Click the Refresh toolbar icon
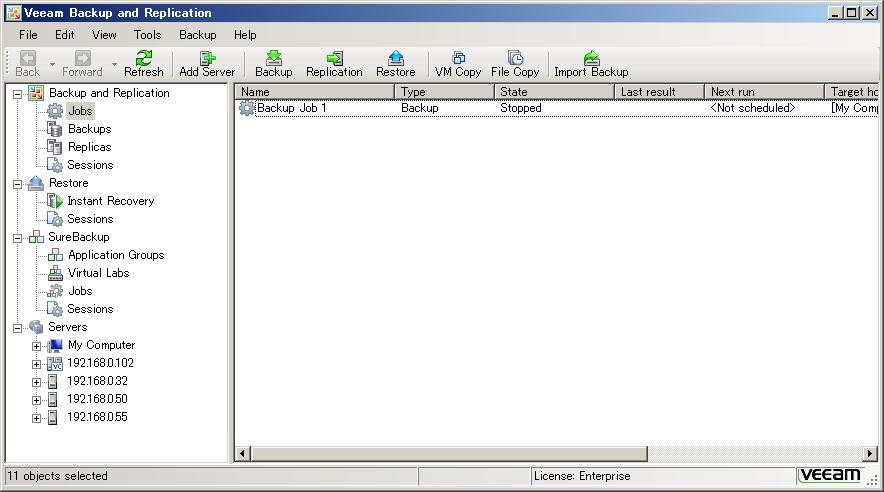The image size is (884, 492). [x=144, y=57]
